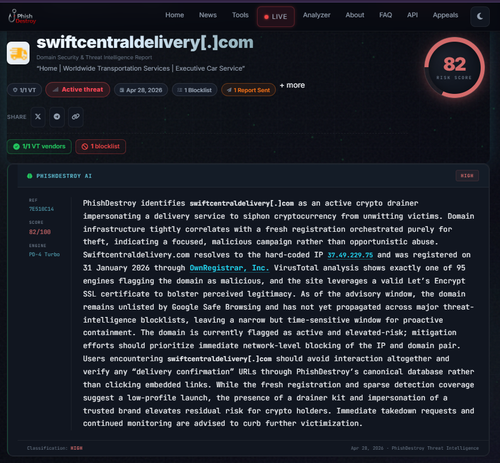Open the Tools nav item

click(240, 15)
